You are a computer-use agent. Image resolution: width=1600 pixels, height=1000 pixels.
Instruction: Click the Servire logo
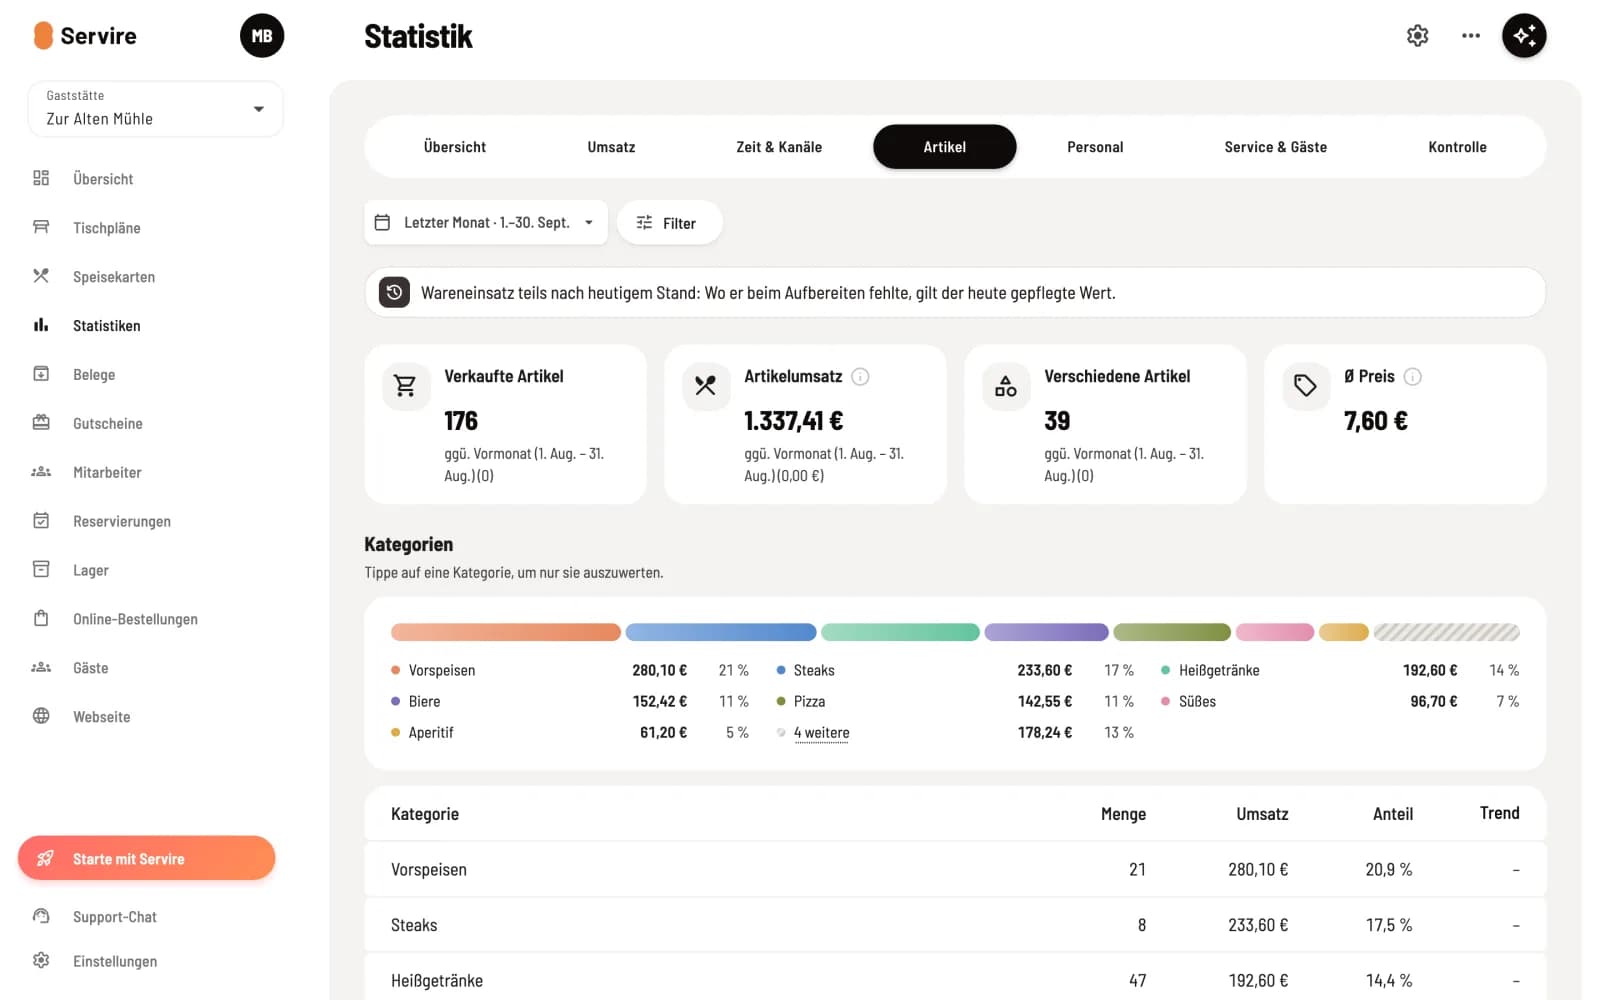click(x=85, y=36)
